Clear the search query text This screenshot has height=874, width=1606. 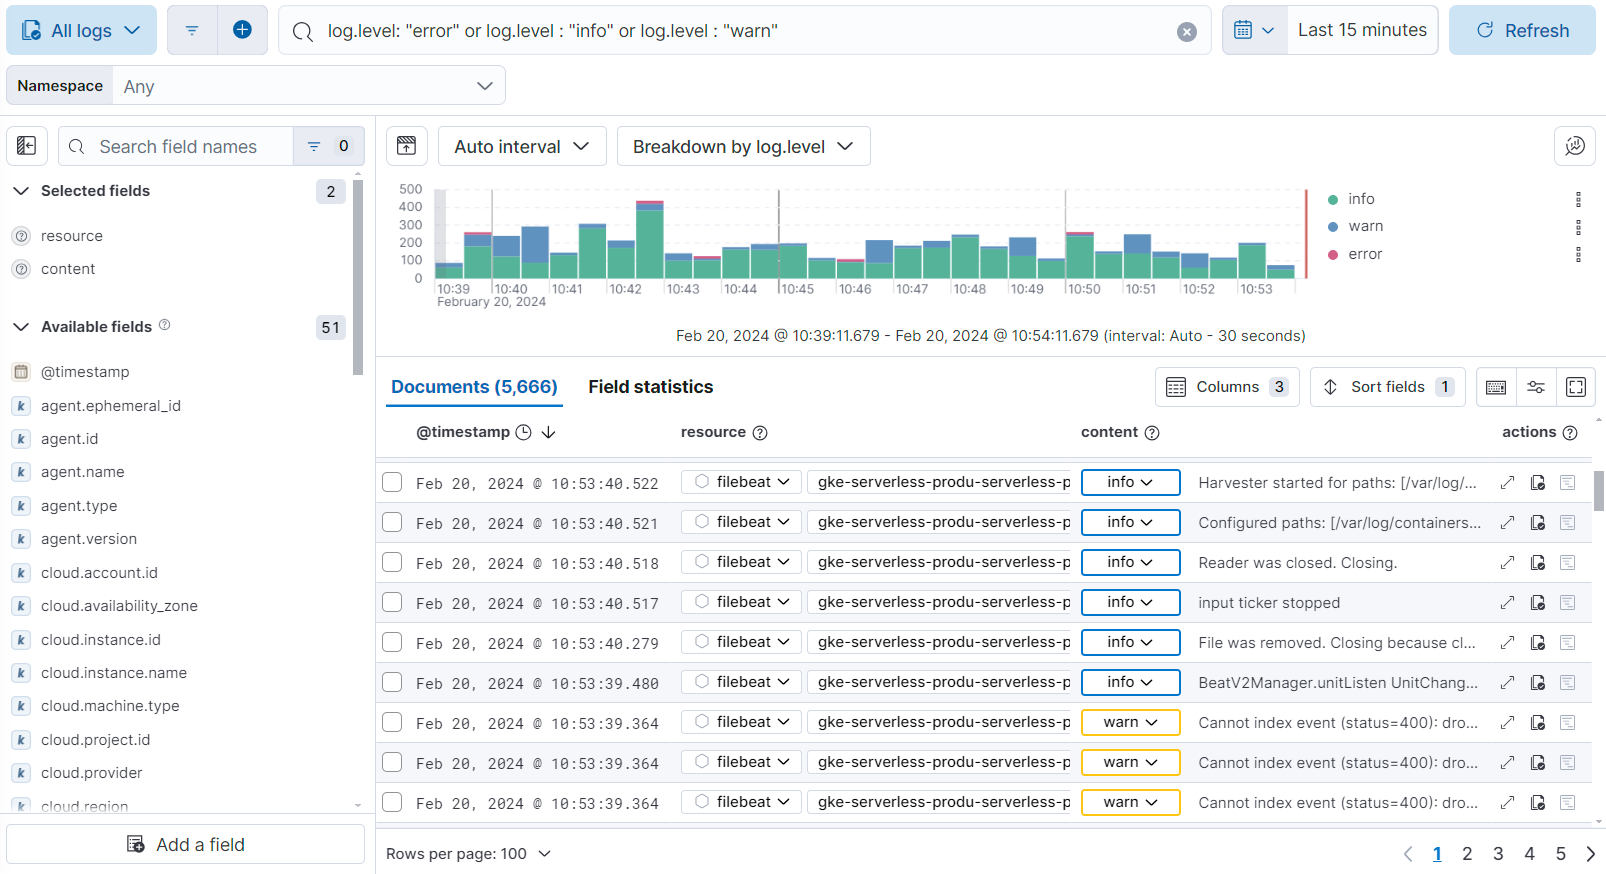click(x=1186, y=32)
